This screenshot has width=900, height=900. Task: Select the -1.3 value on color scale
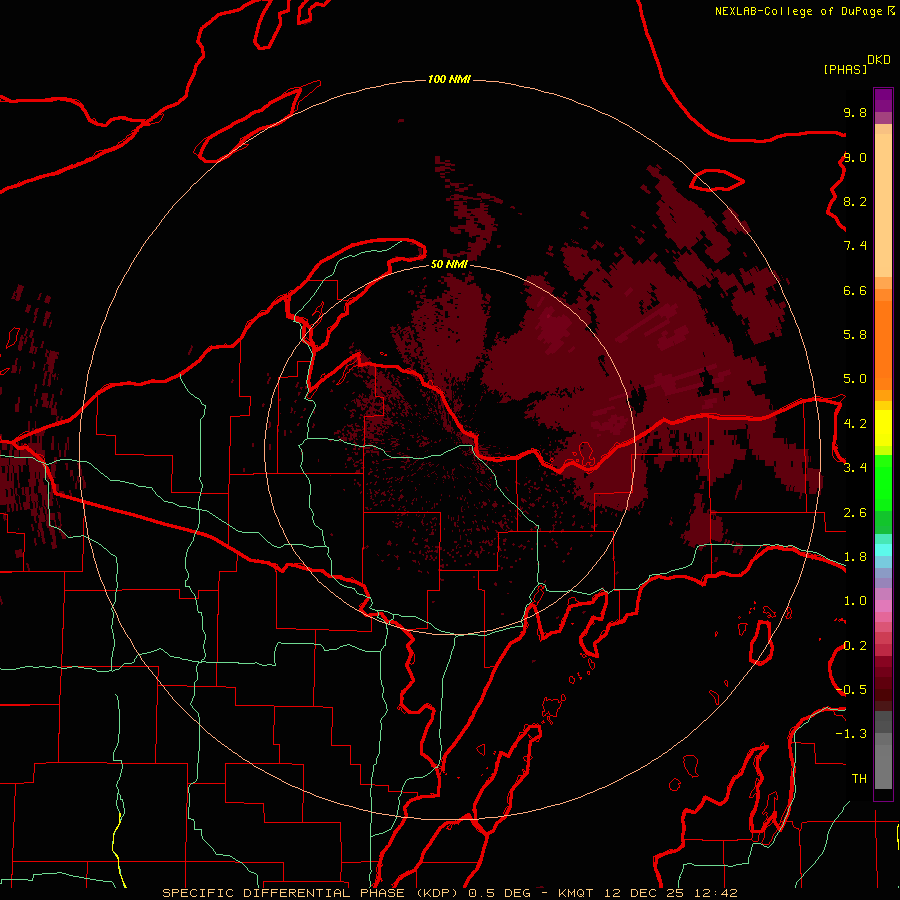coord(851,735)
